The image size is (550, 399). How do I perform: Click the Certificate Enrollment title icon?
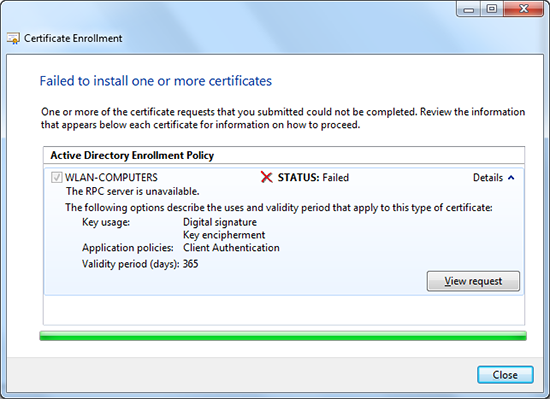[13, 38]
